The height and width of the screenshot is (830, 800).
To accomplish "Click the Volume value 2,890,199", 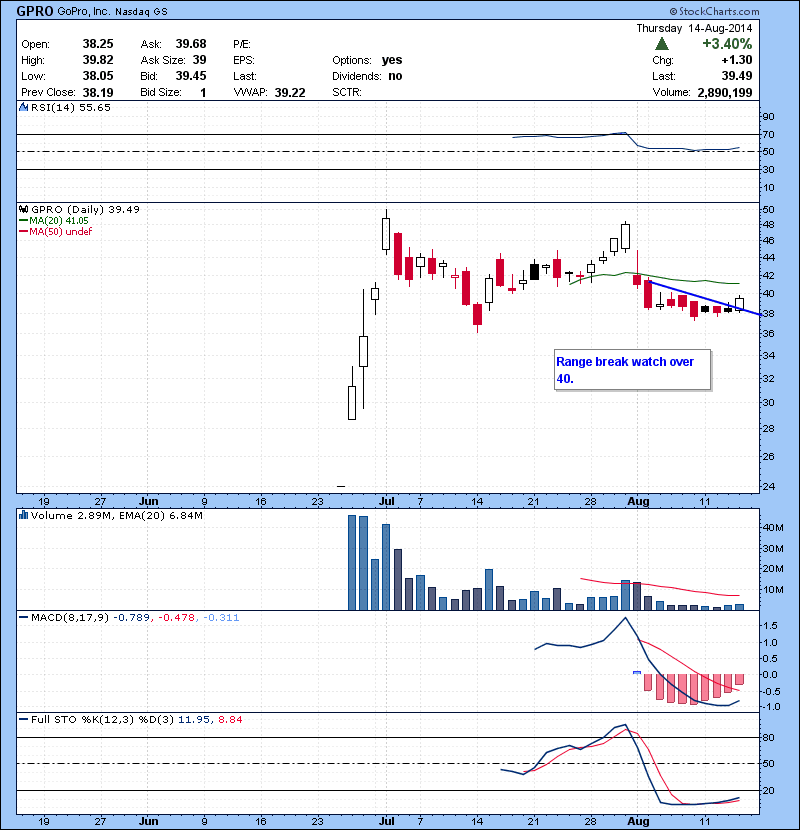I will (725, 92).
